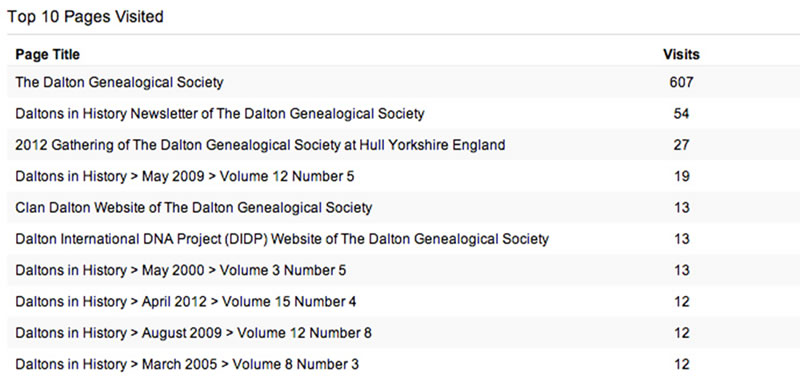The image size is (800, 389).
Task: Click the 607 visits value
Action: [681, 82]
